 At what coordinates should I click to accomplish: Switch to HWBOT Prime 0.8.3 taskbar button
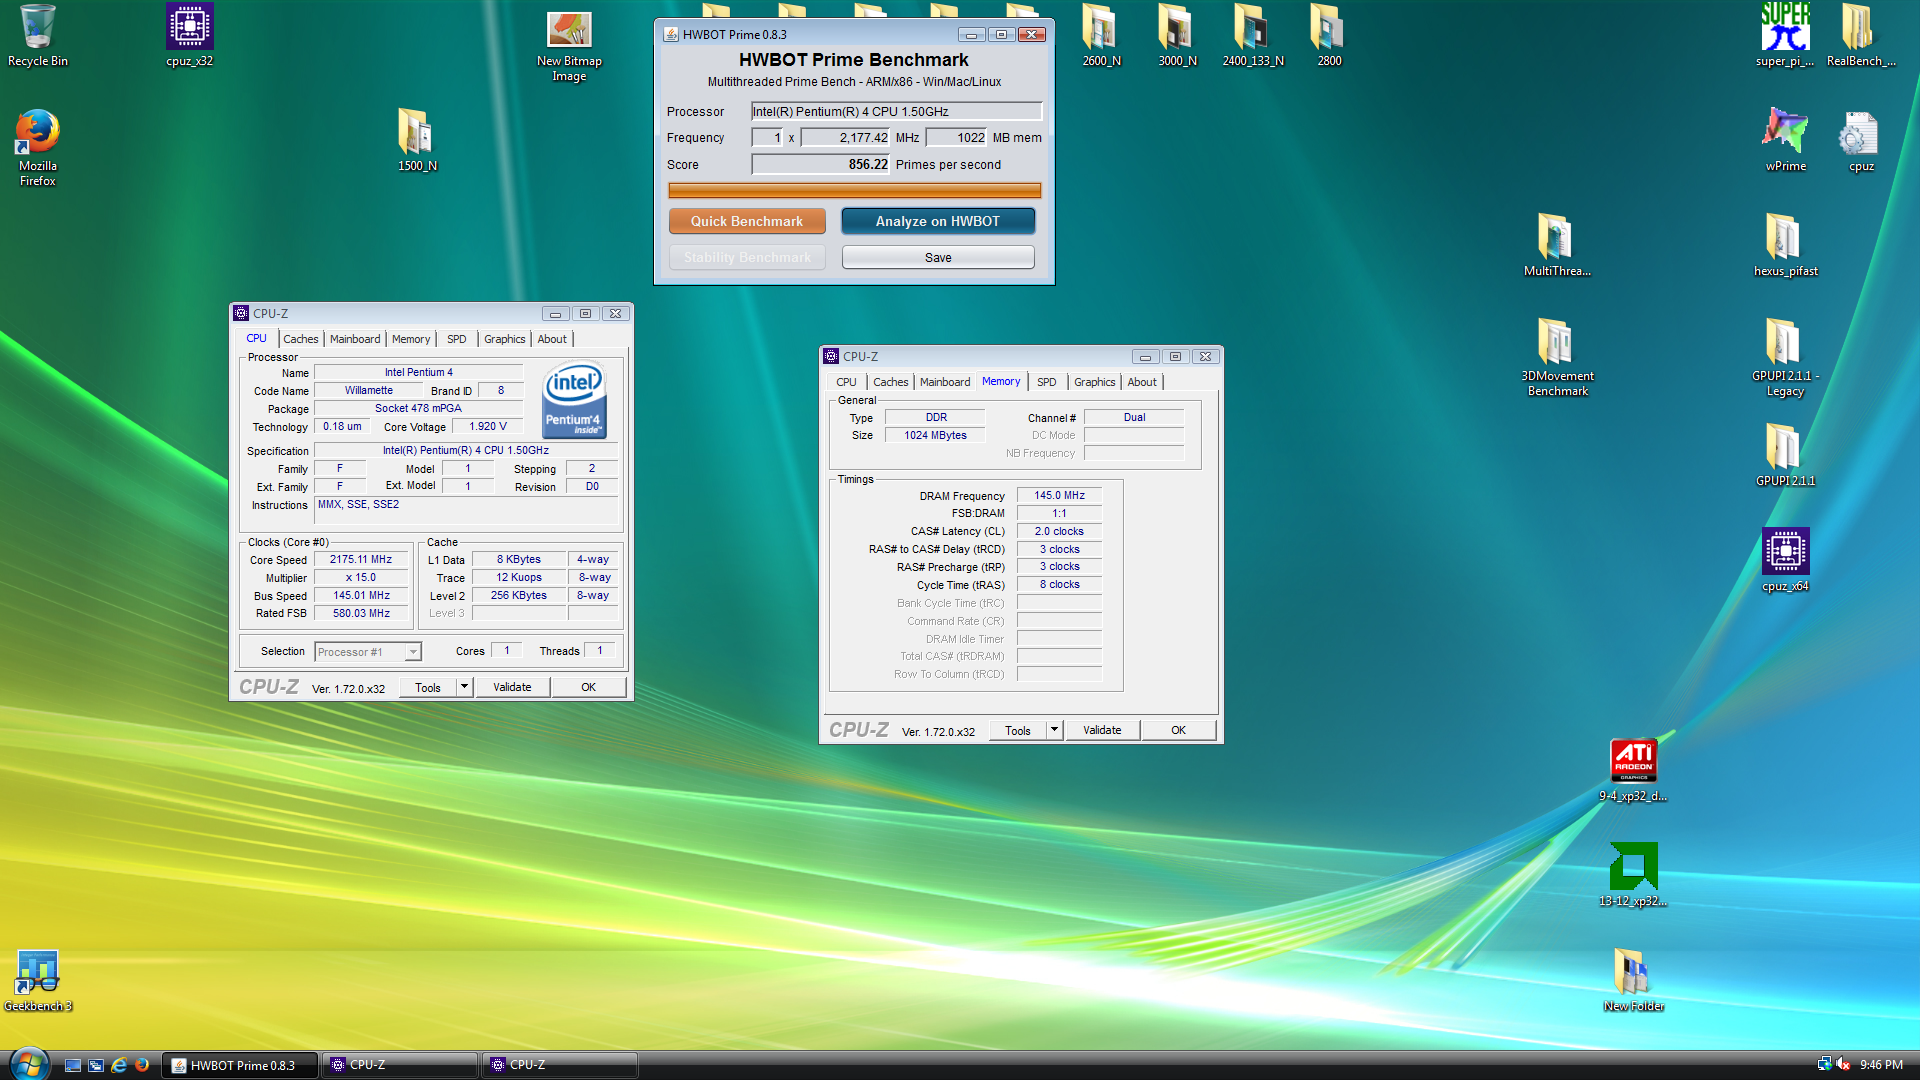coord(240,1065)
